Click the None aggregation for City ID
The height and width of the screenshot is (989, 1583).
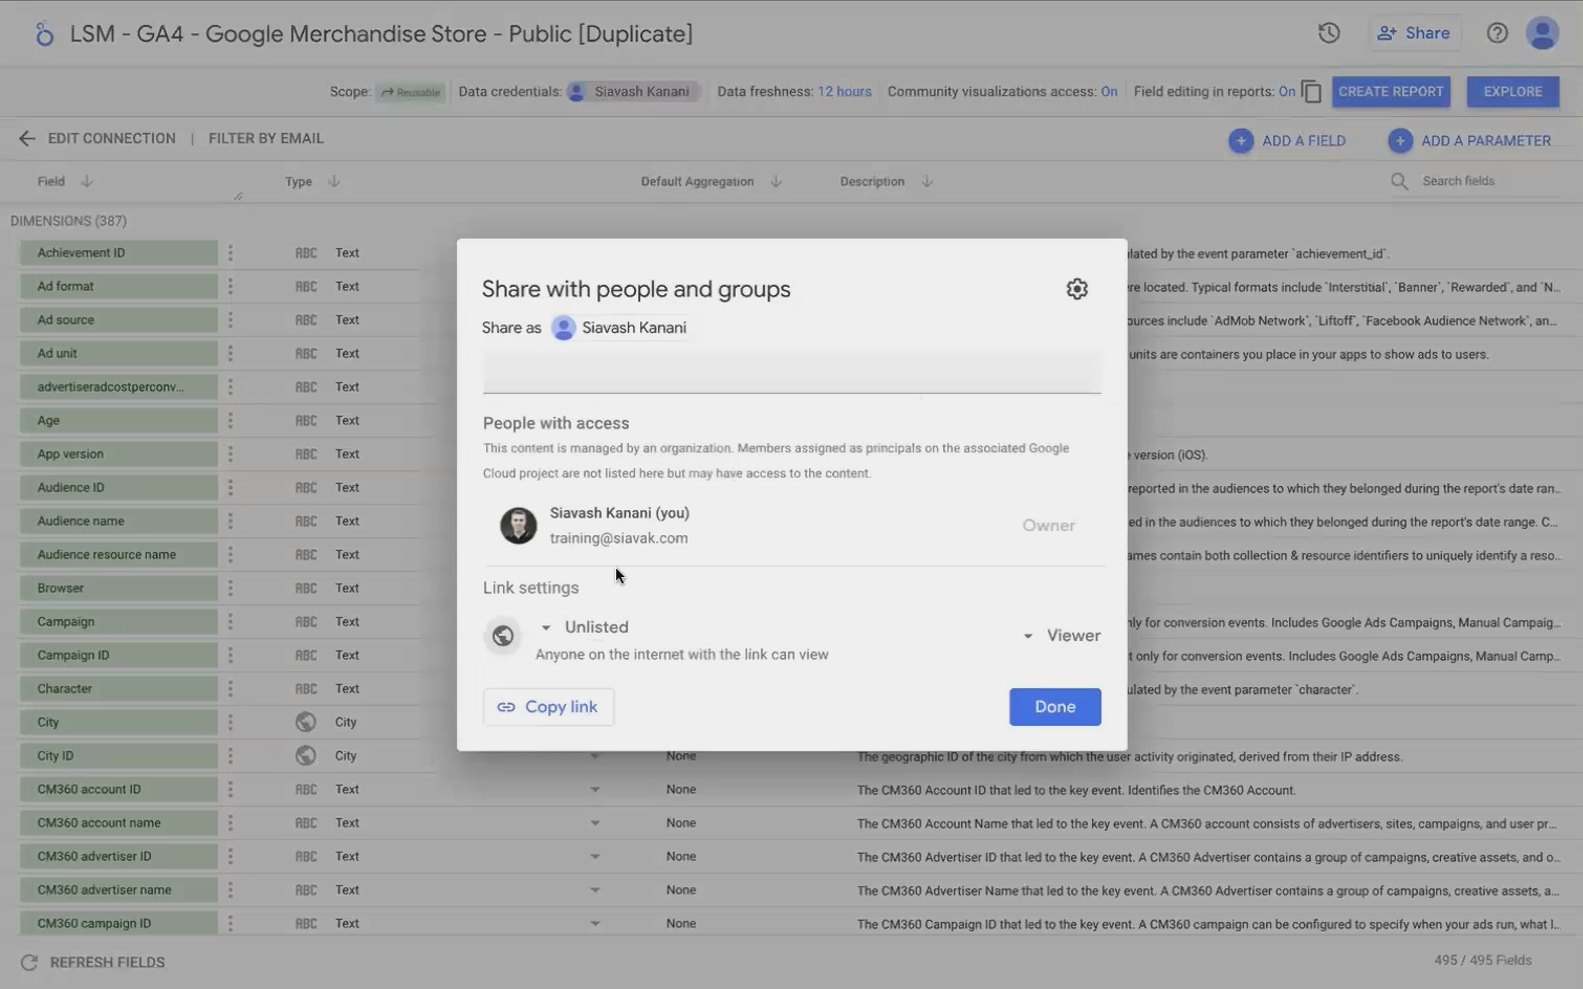[681, 756]
